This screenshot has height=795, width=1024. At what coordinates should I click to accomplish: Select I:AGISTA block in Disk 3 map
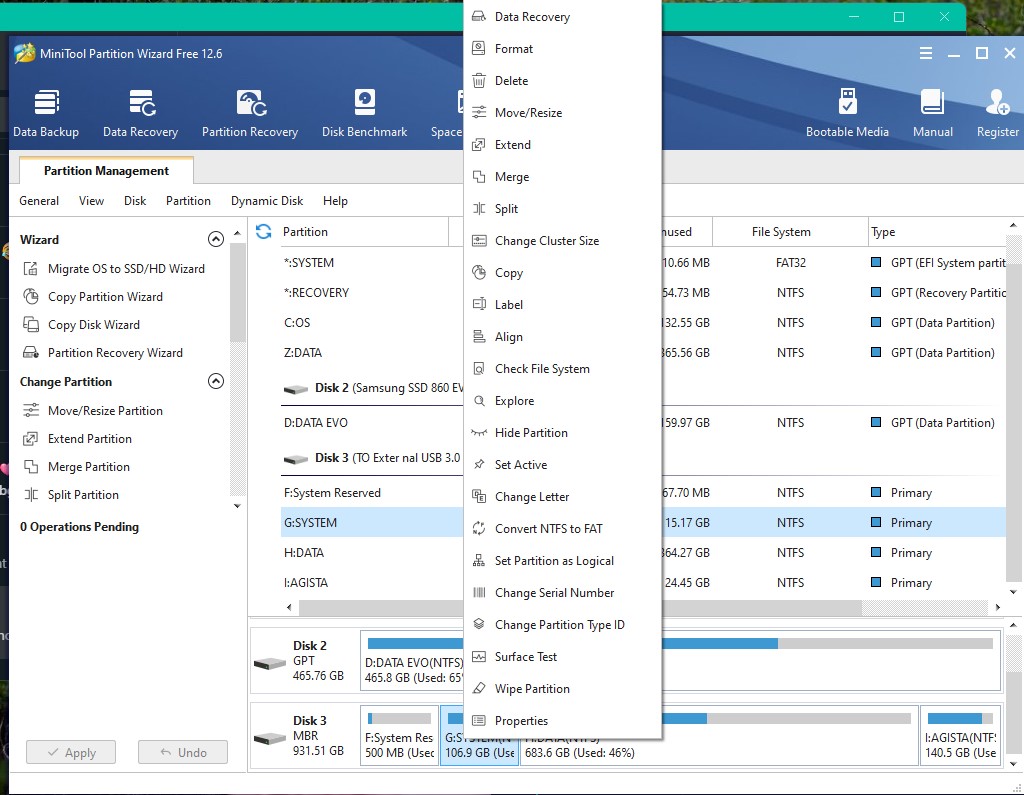(960, 735)
